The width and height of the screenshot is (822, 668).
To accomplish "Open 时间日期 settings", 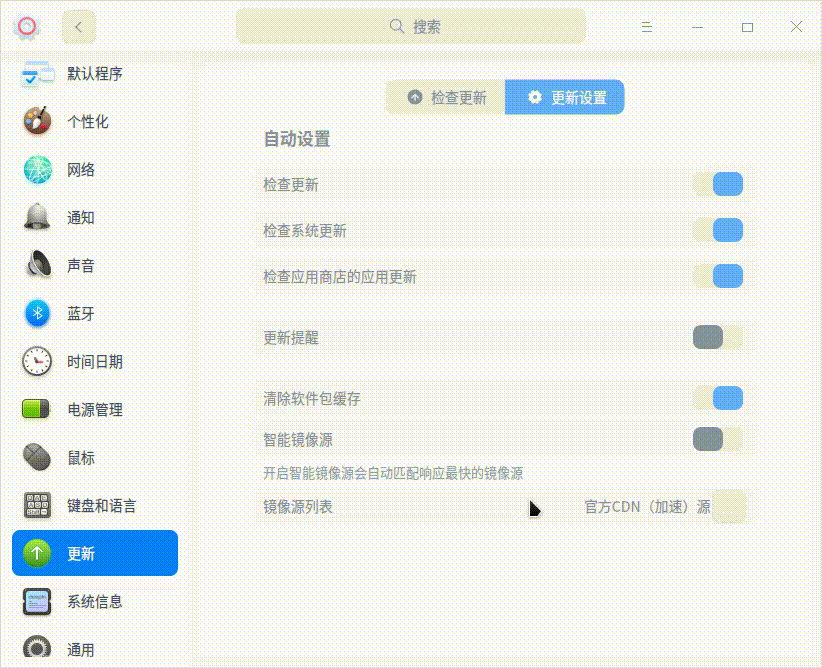I will pos(95,361).
